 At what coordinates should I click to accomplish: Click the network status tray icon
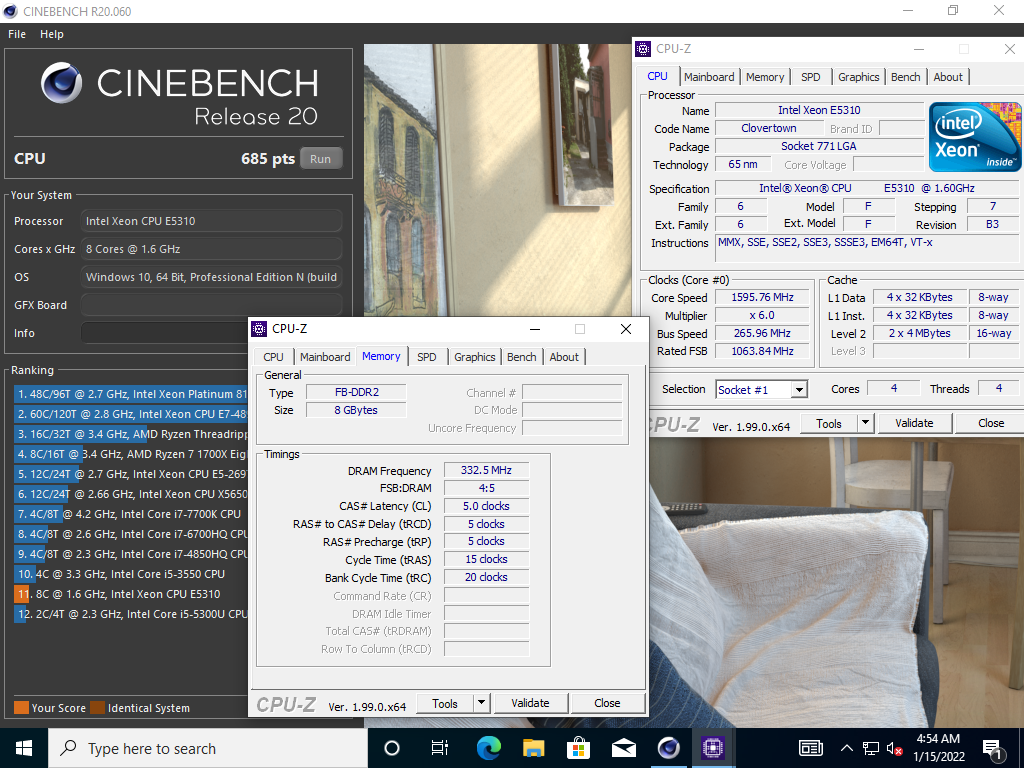click(x=871, y=748)
